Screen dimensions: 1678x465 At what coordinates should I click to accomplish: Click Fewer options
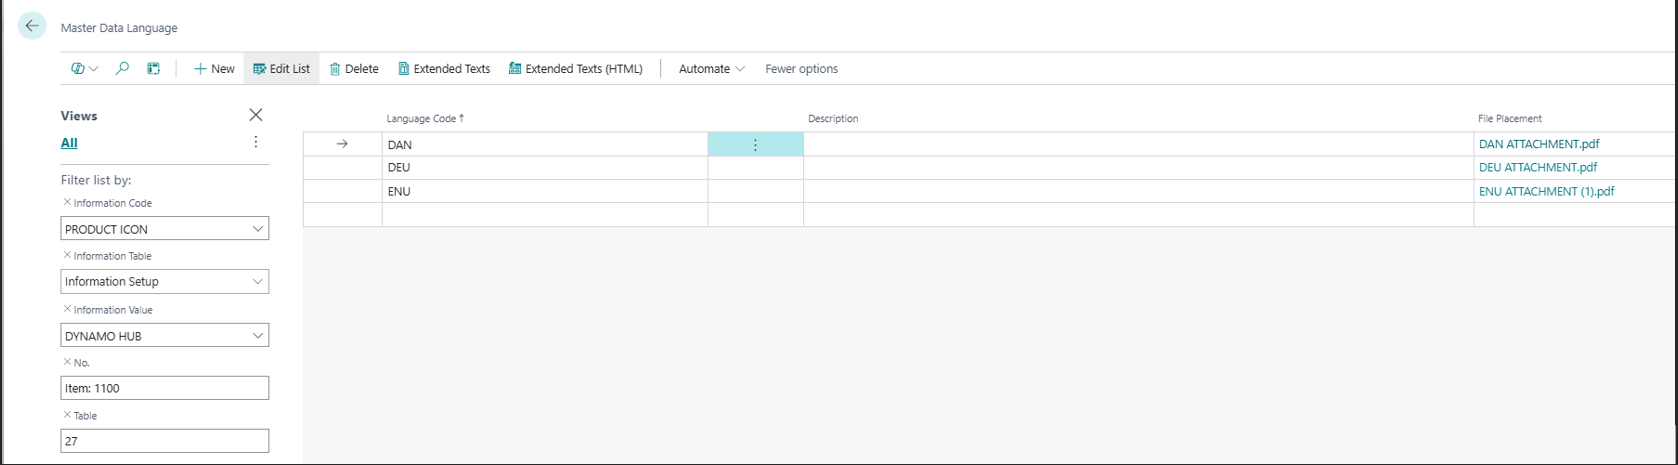click(x=801, y=69)
